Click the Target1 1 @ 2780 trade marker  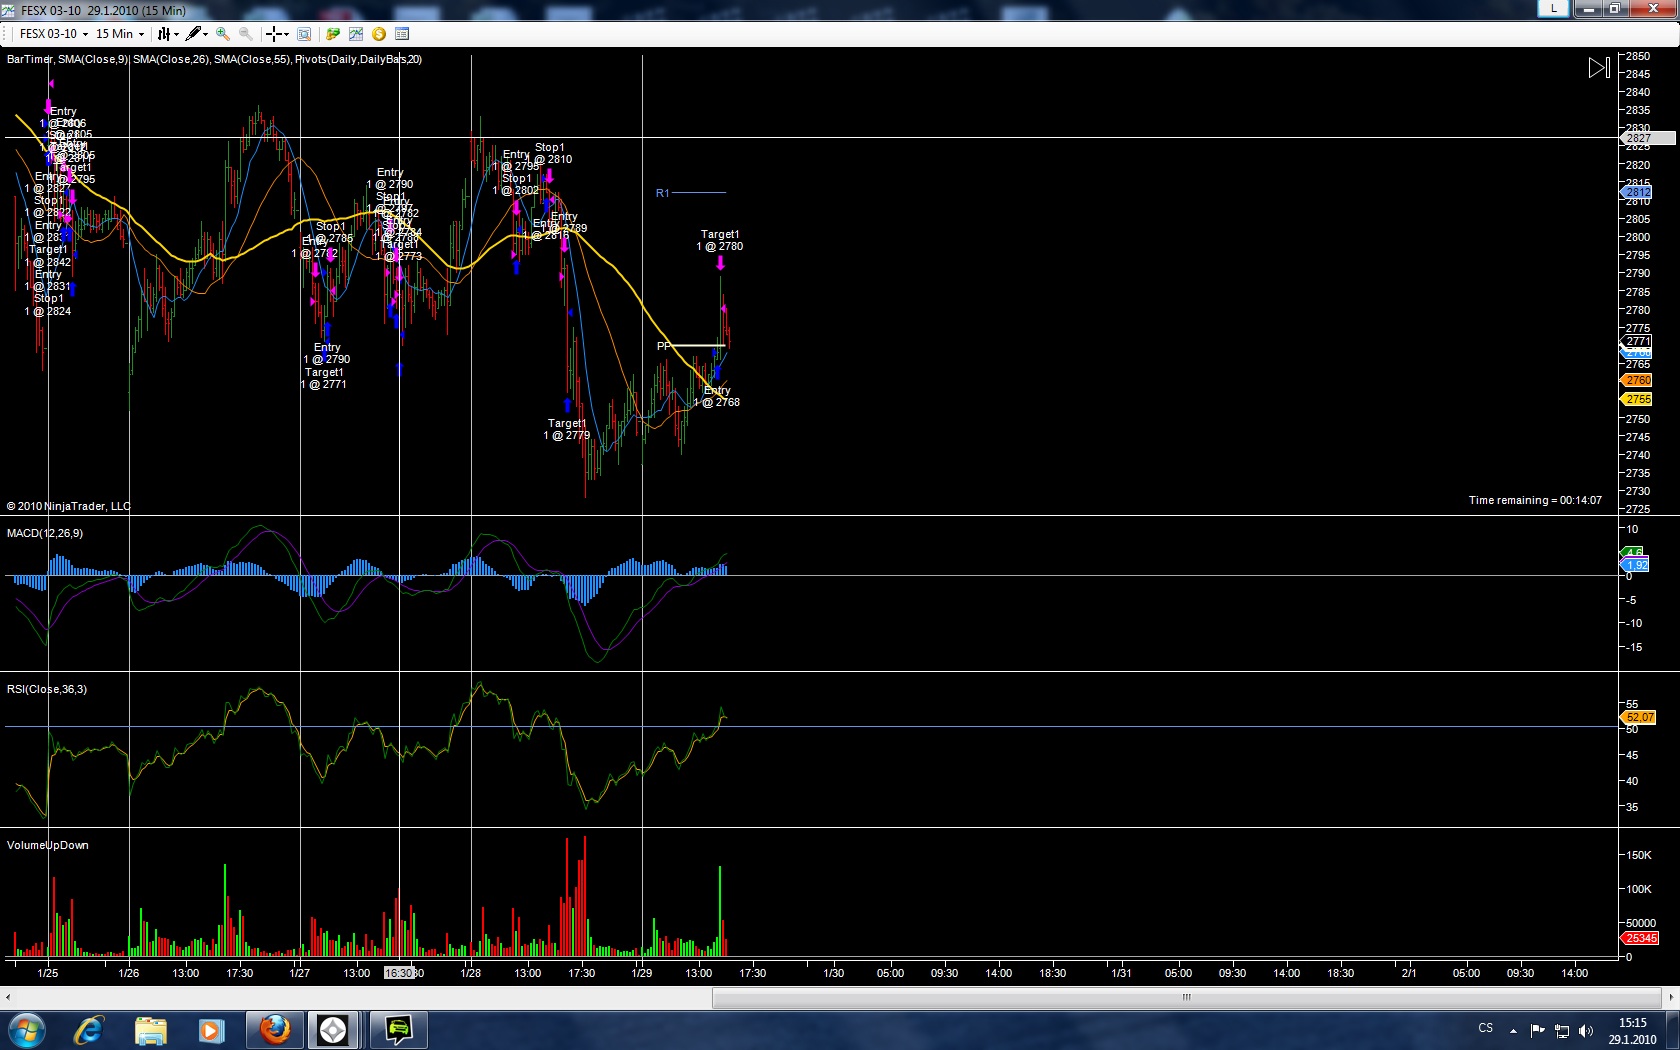720,240
